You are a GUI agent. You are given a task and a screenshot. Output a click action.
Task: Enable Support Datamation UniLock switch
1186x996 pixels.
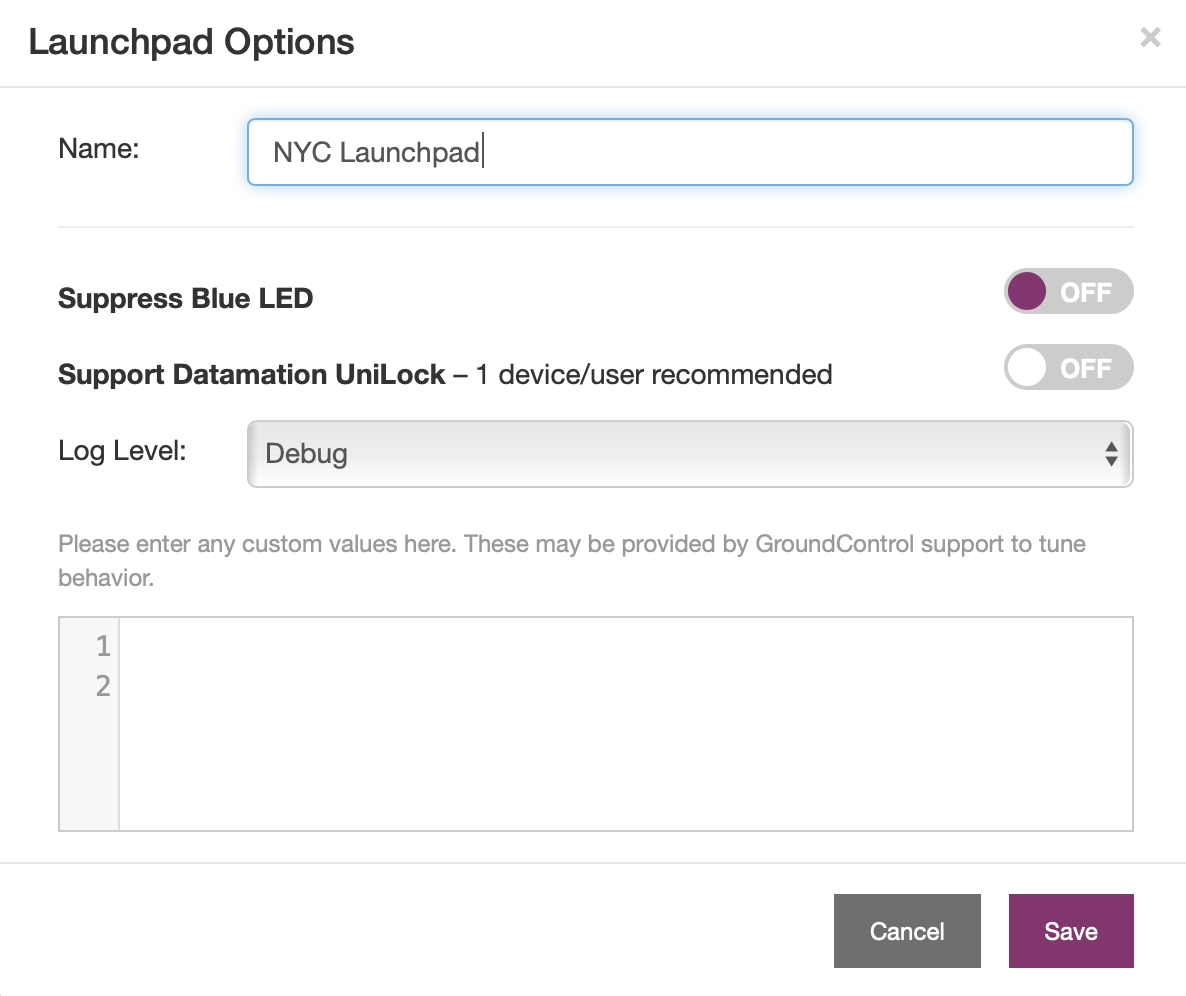pyautogui.click(x=1068, y=368)
